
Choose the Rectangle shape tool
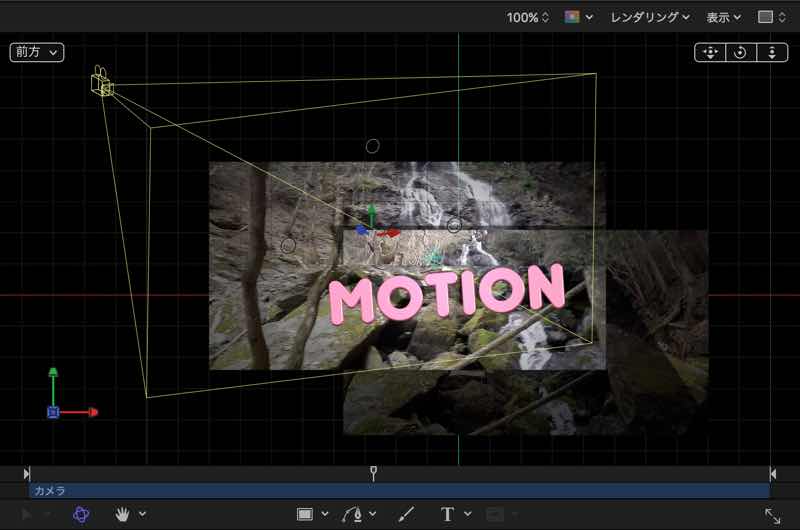coord(305,514)
